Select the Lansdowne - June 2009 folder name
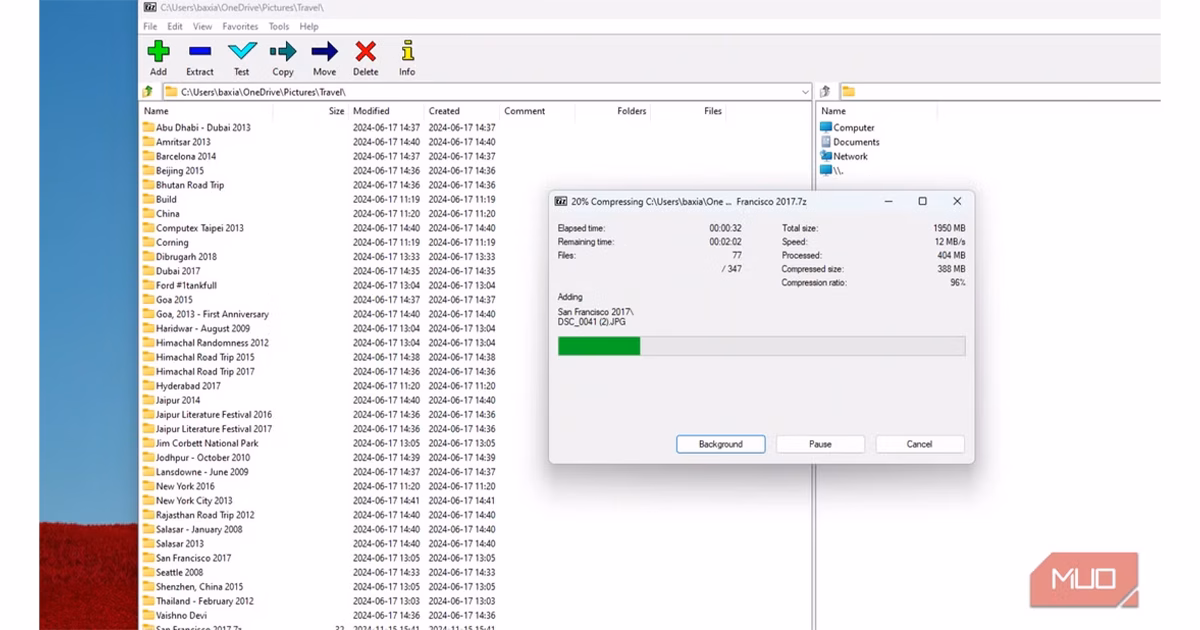 click(x=202, y=472)
